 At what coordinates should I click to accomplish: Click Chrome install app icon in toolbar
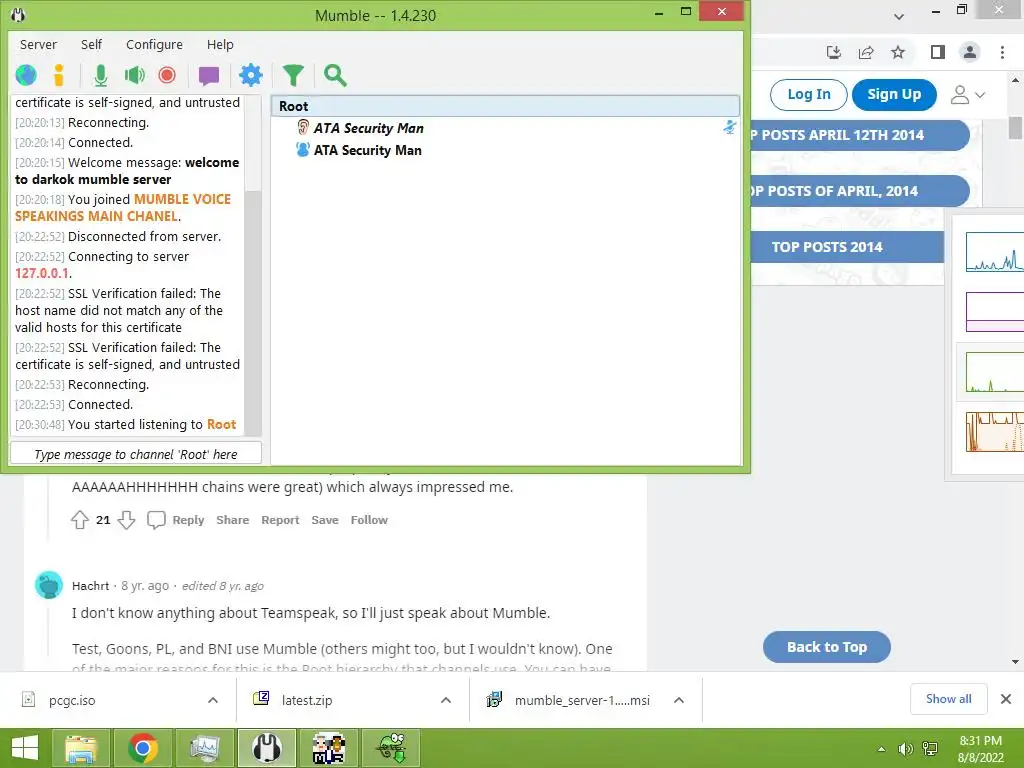click(834, 52)
